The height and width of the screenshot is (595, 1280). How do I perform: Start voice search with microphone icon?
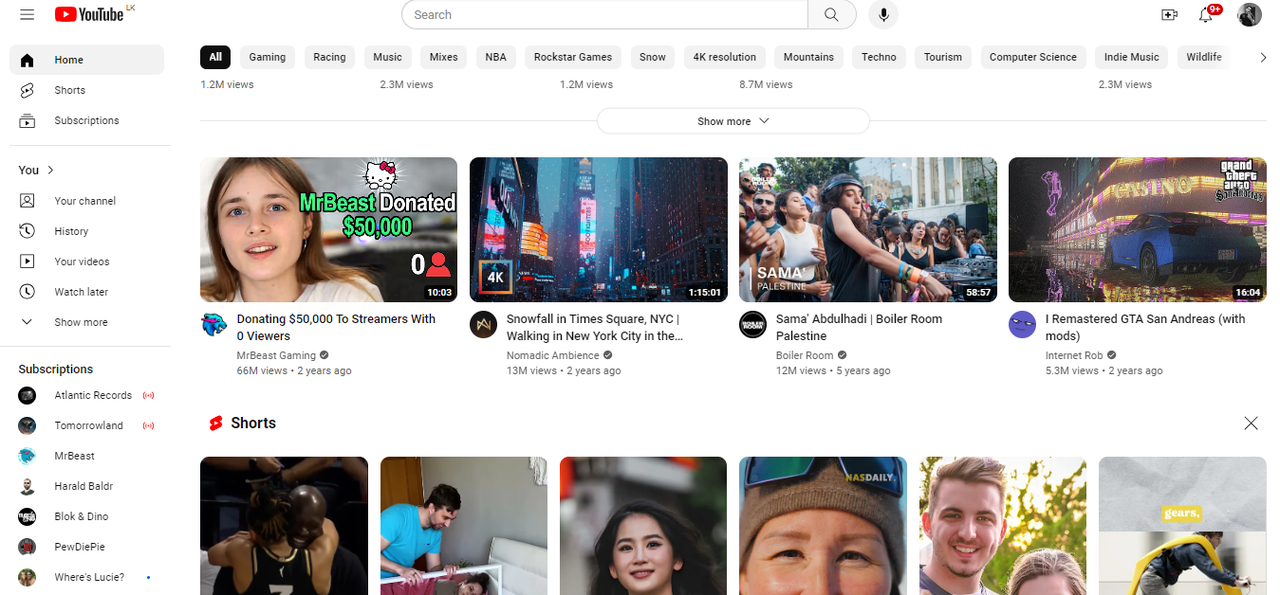pyautogui.click(x=883, y=15)
